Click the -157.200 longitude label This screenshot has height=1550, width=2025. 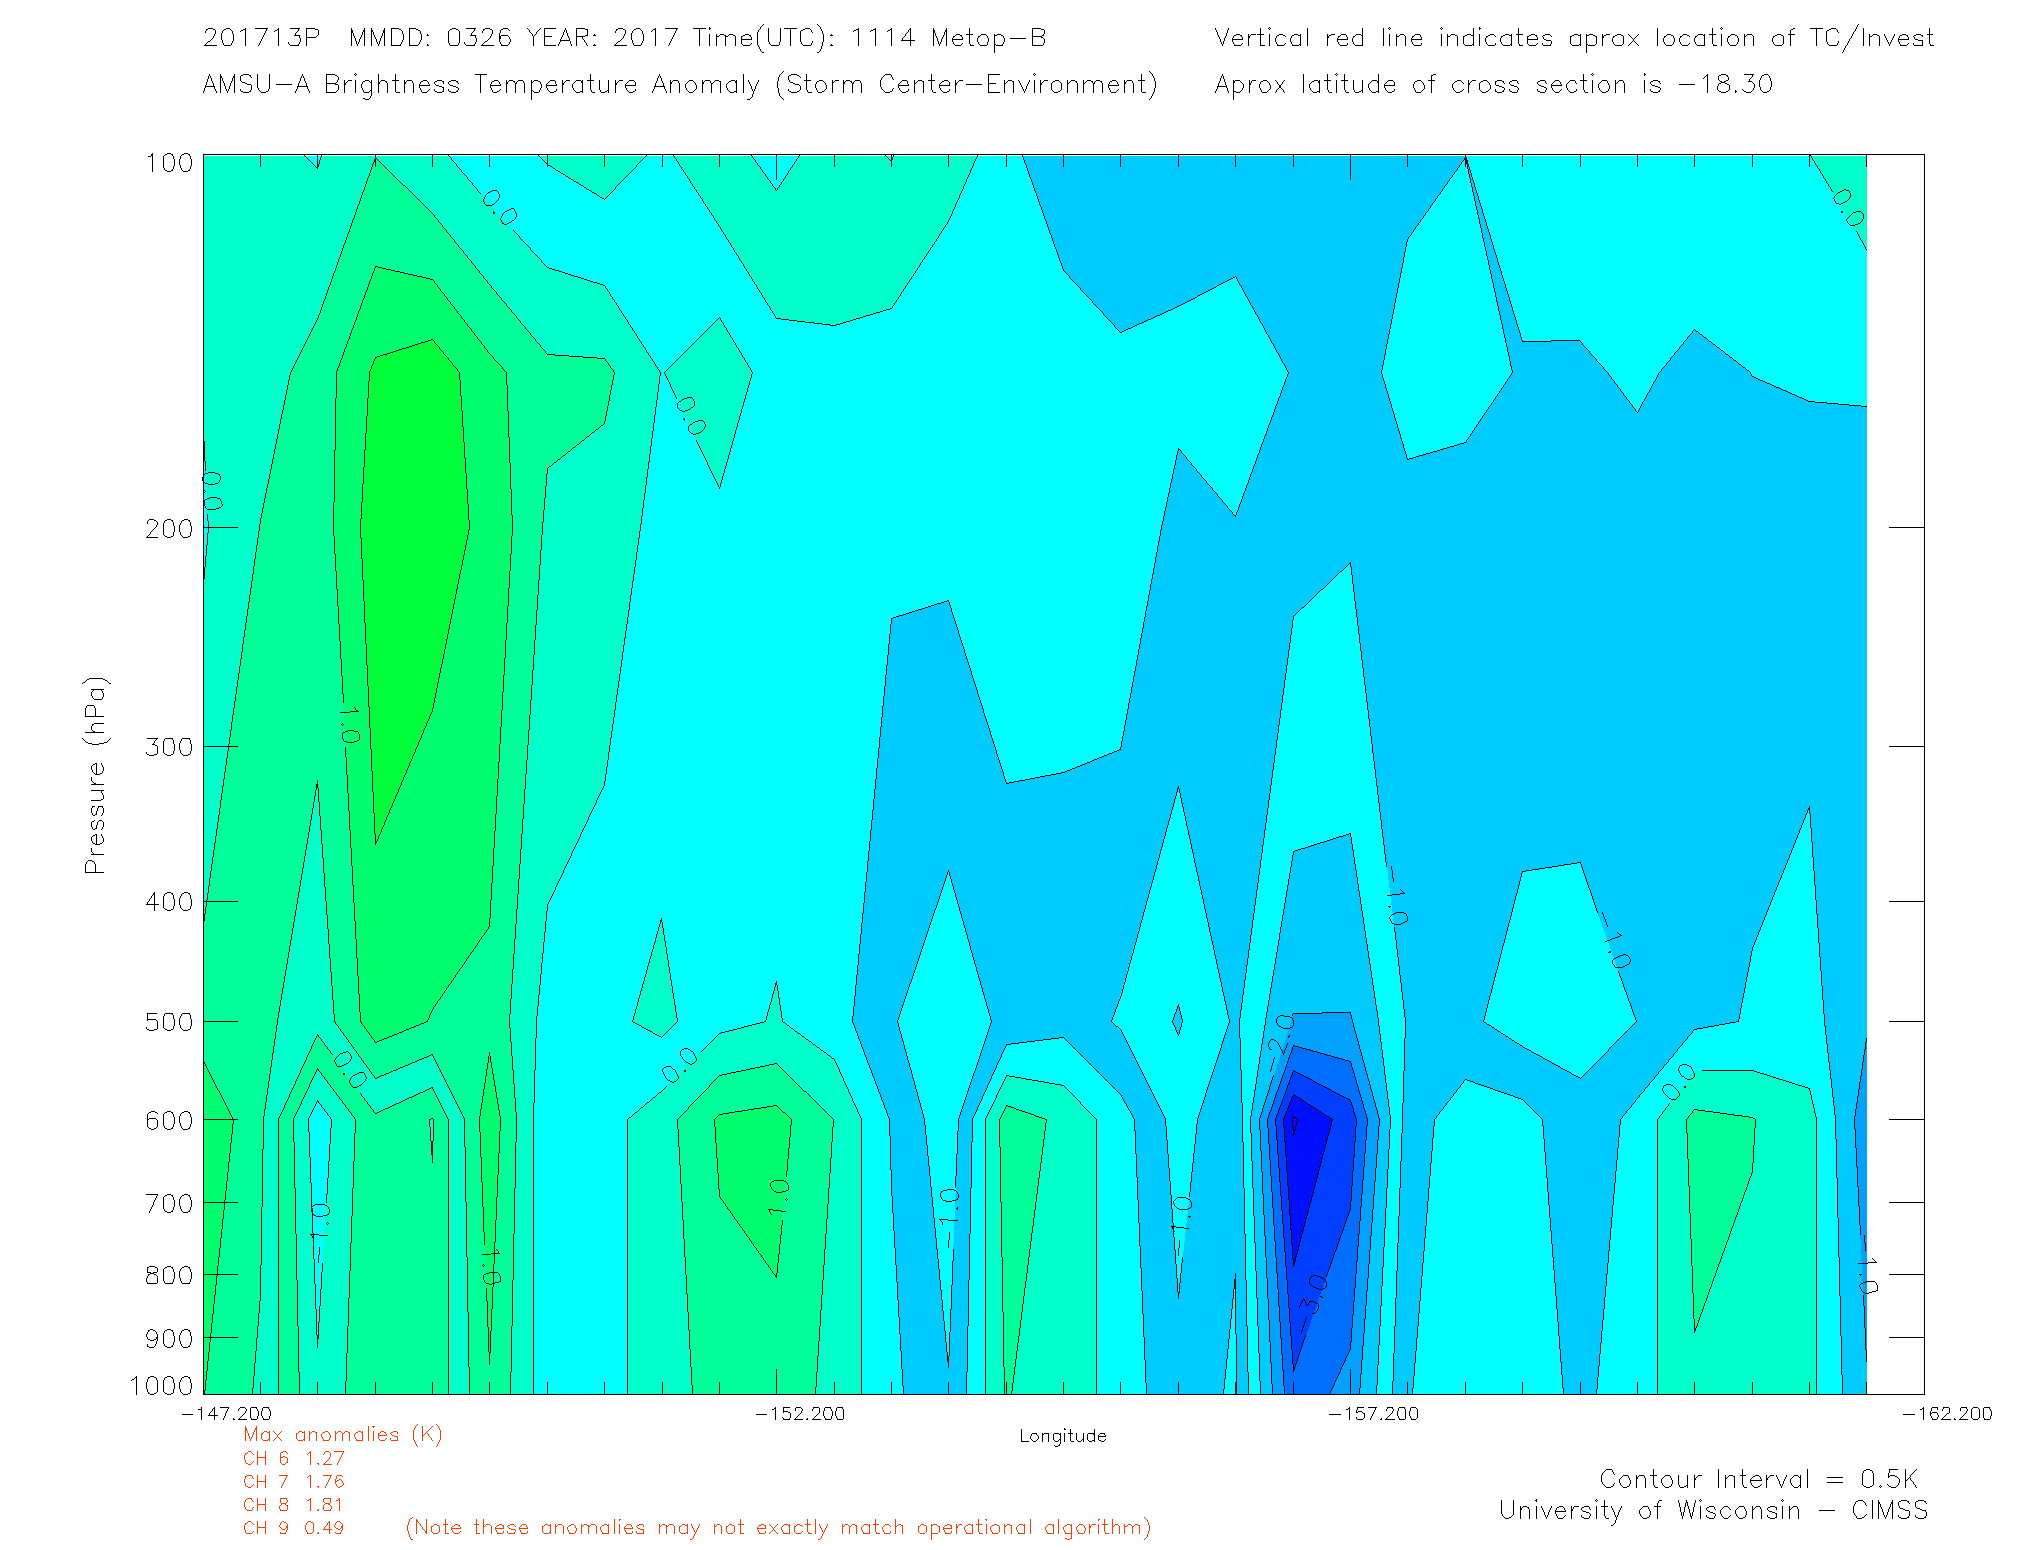1374,1414
